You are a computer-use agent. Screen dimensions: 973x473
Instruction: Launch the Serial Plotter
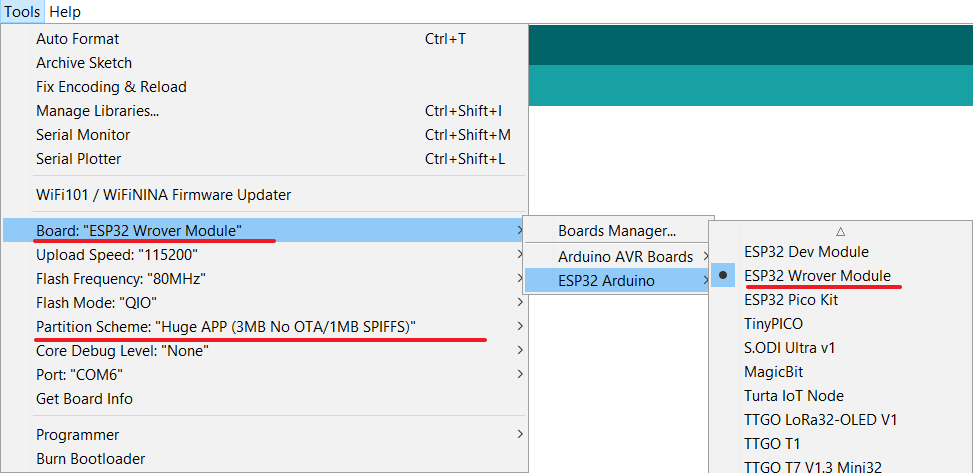79,159
